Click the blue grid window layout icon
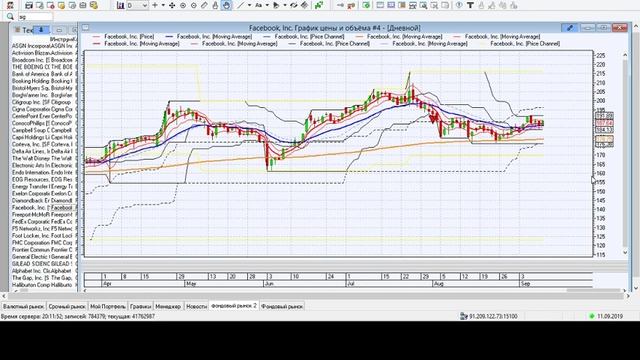The image size is (640, 360). [391, 5]
